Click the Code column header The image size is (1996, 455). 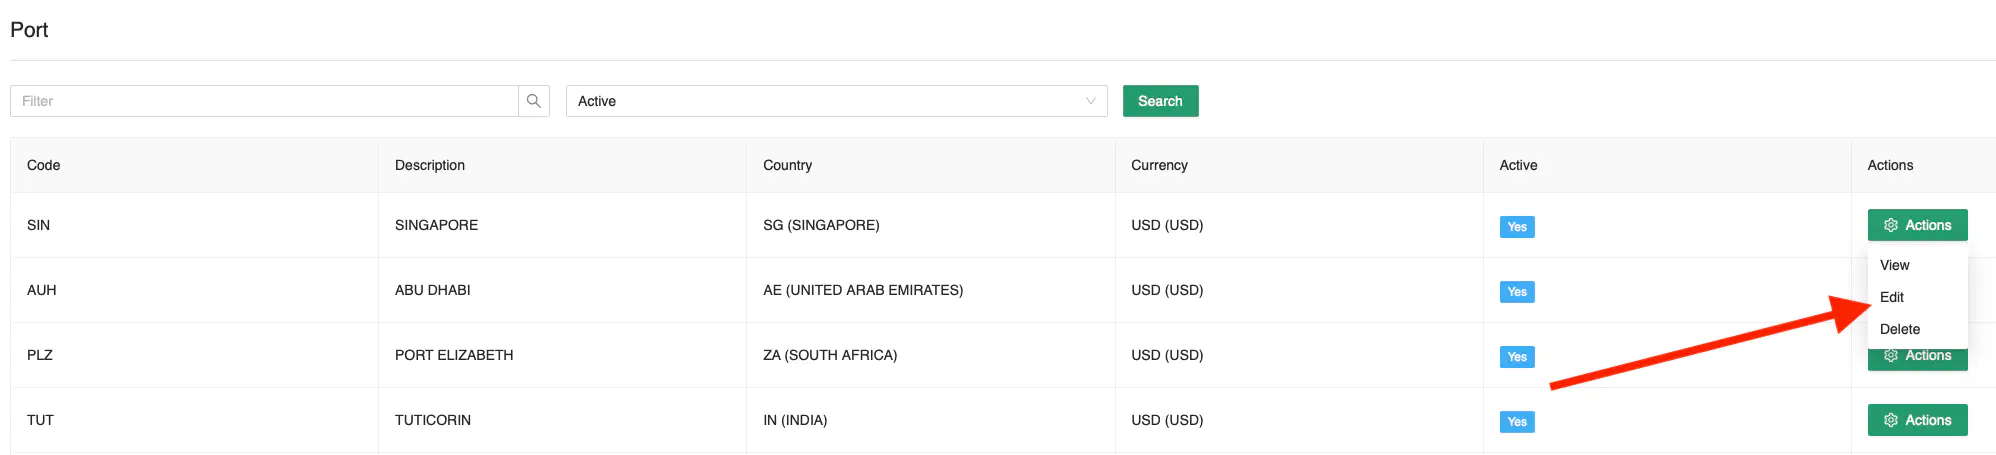pyautogui.click(x=44, y=165)
